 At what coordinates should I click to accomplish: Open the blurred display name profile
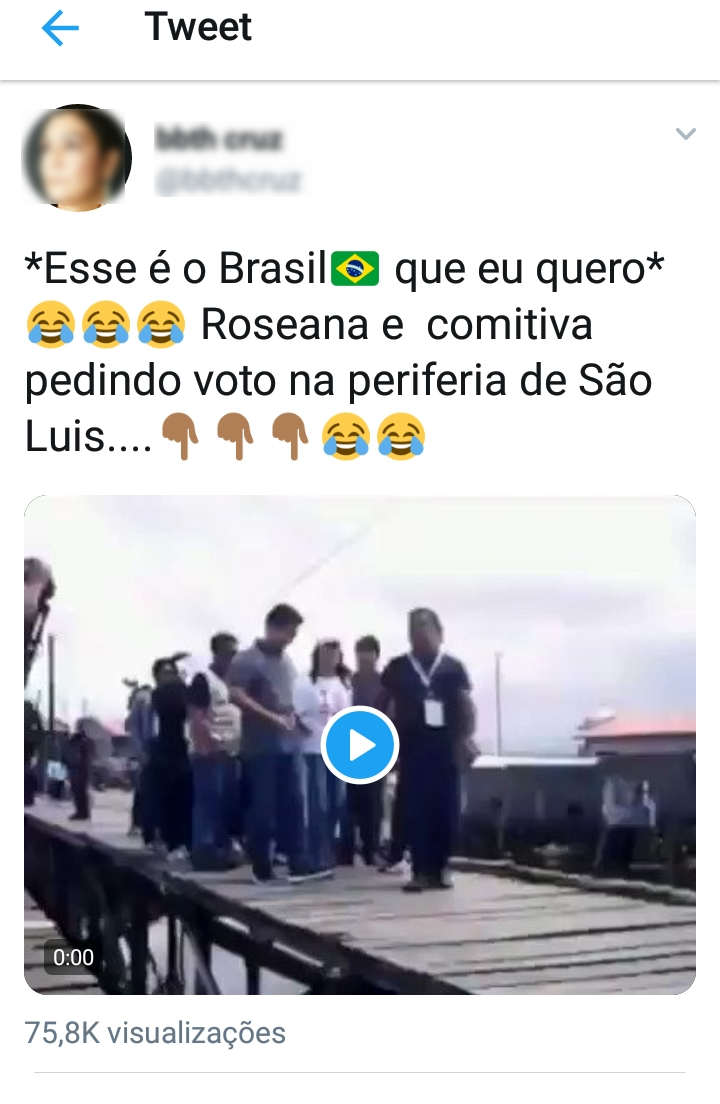(x=217, y=139)
